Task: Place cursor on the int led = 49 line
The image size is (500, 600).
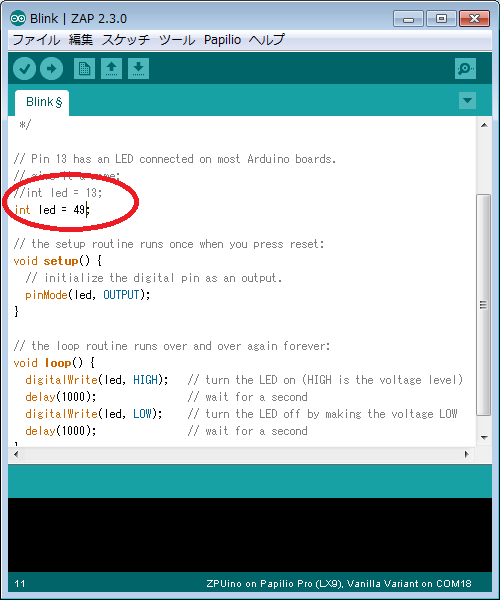Action: pos(52,210)
